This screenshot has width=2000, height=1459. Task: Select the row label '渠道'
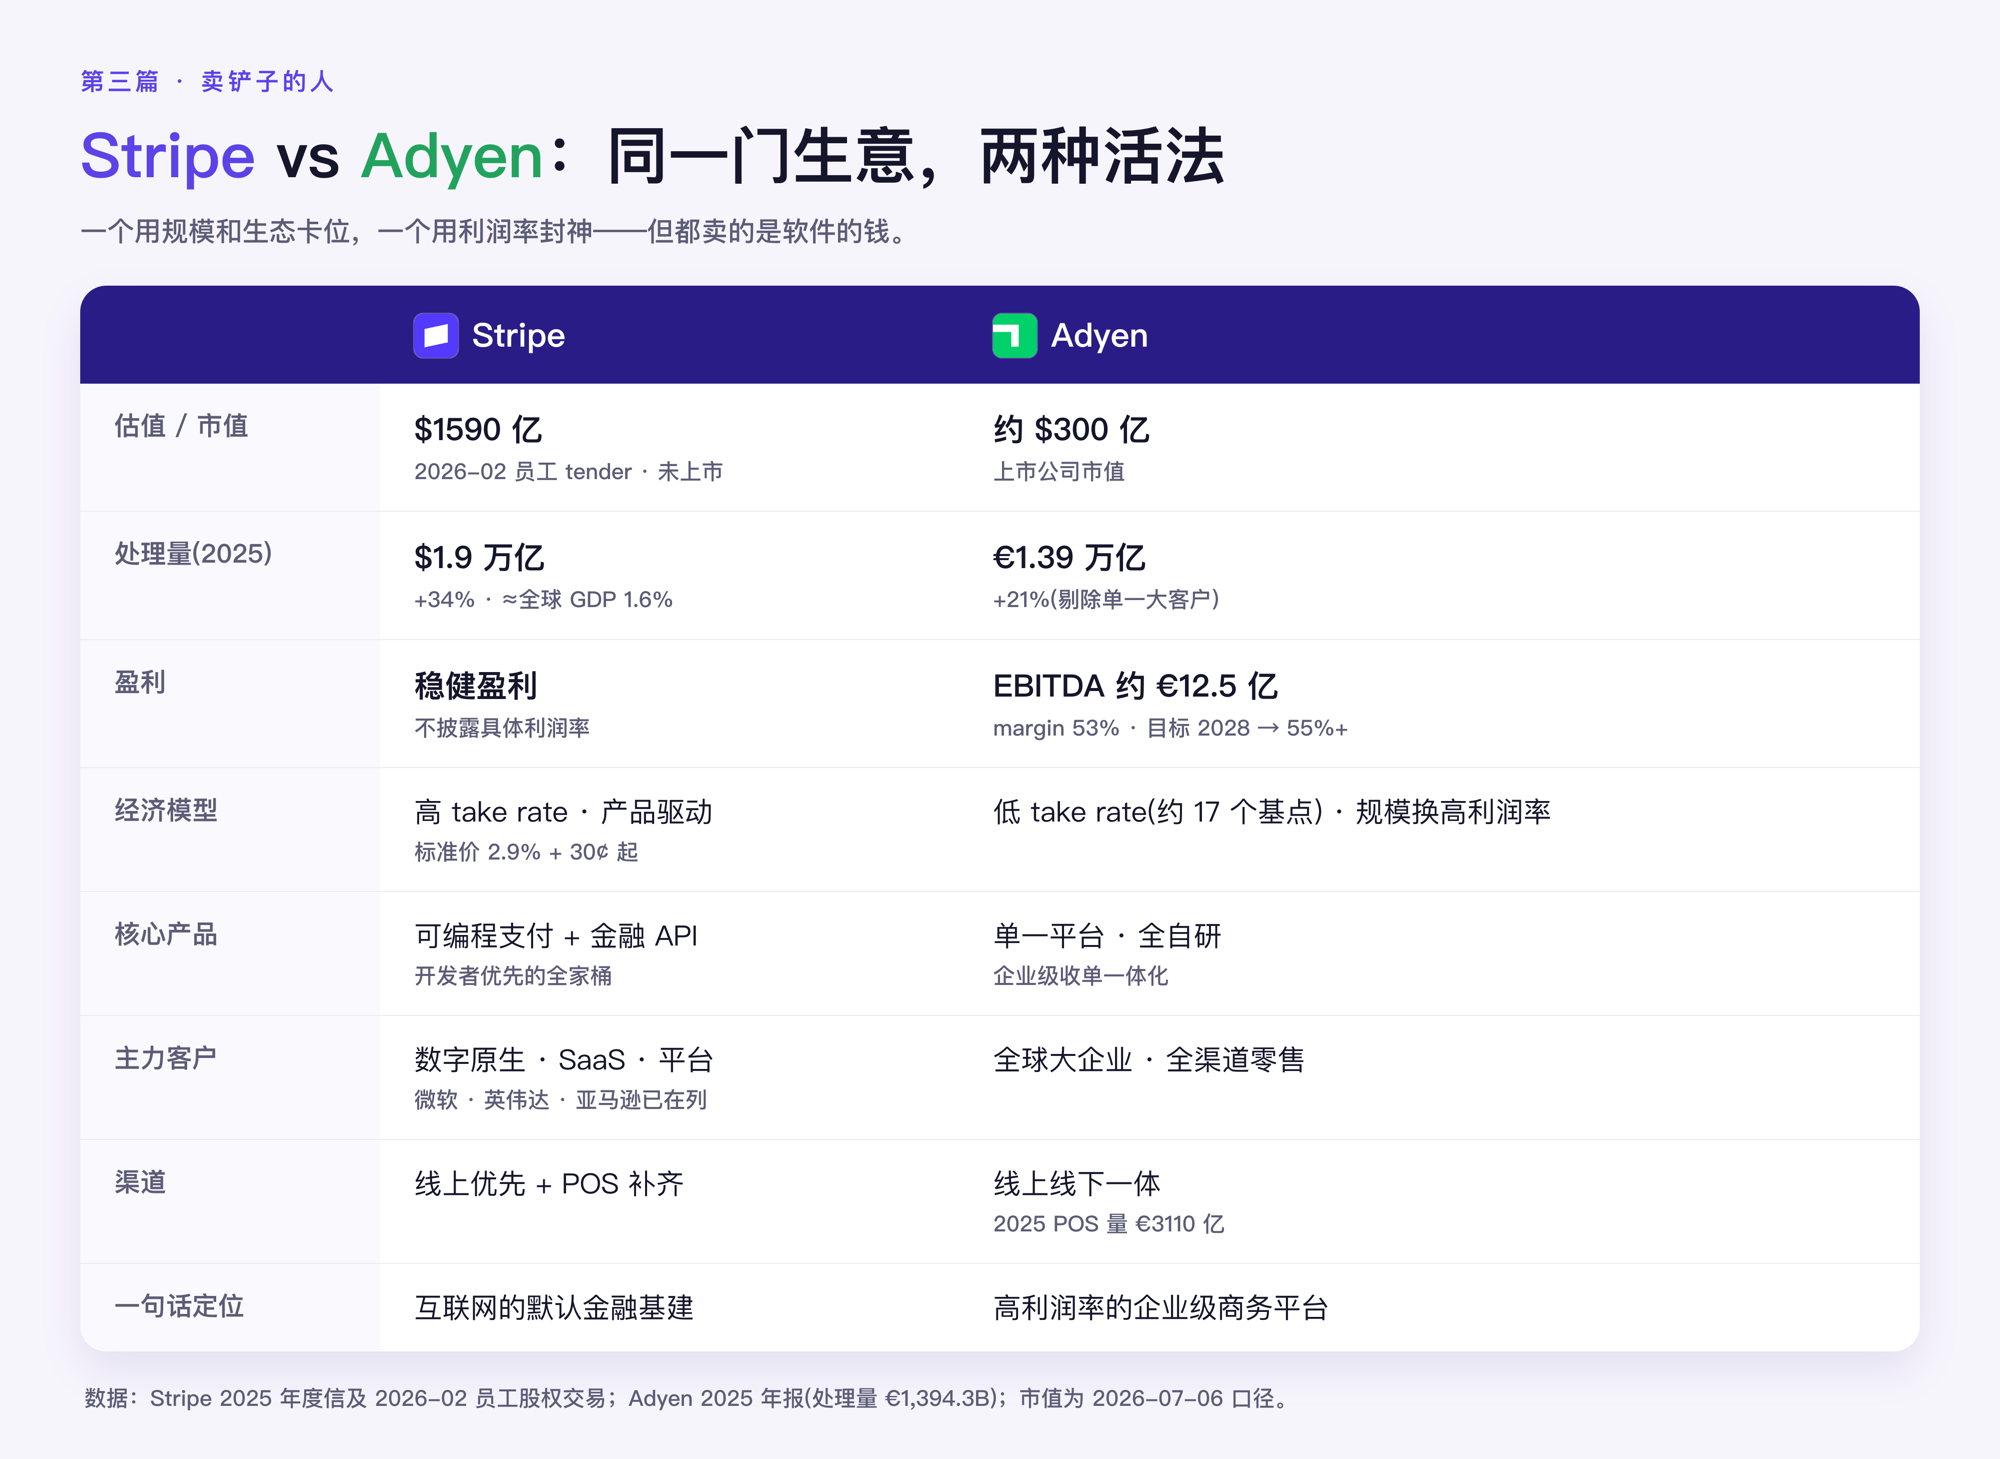tap(140, 1182)
